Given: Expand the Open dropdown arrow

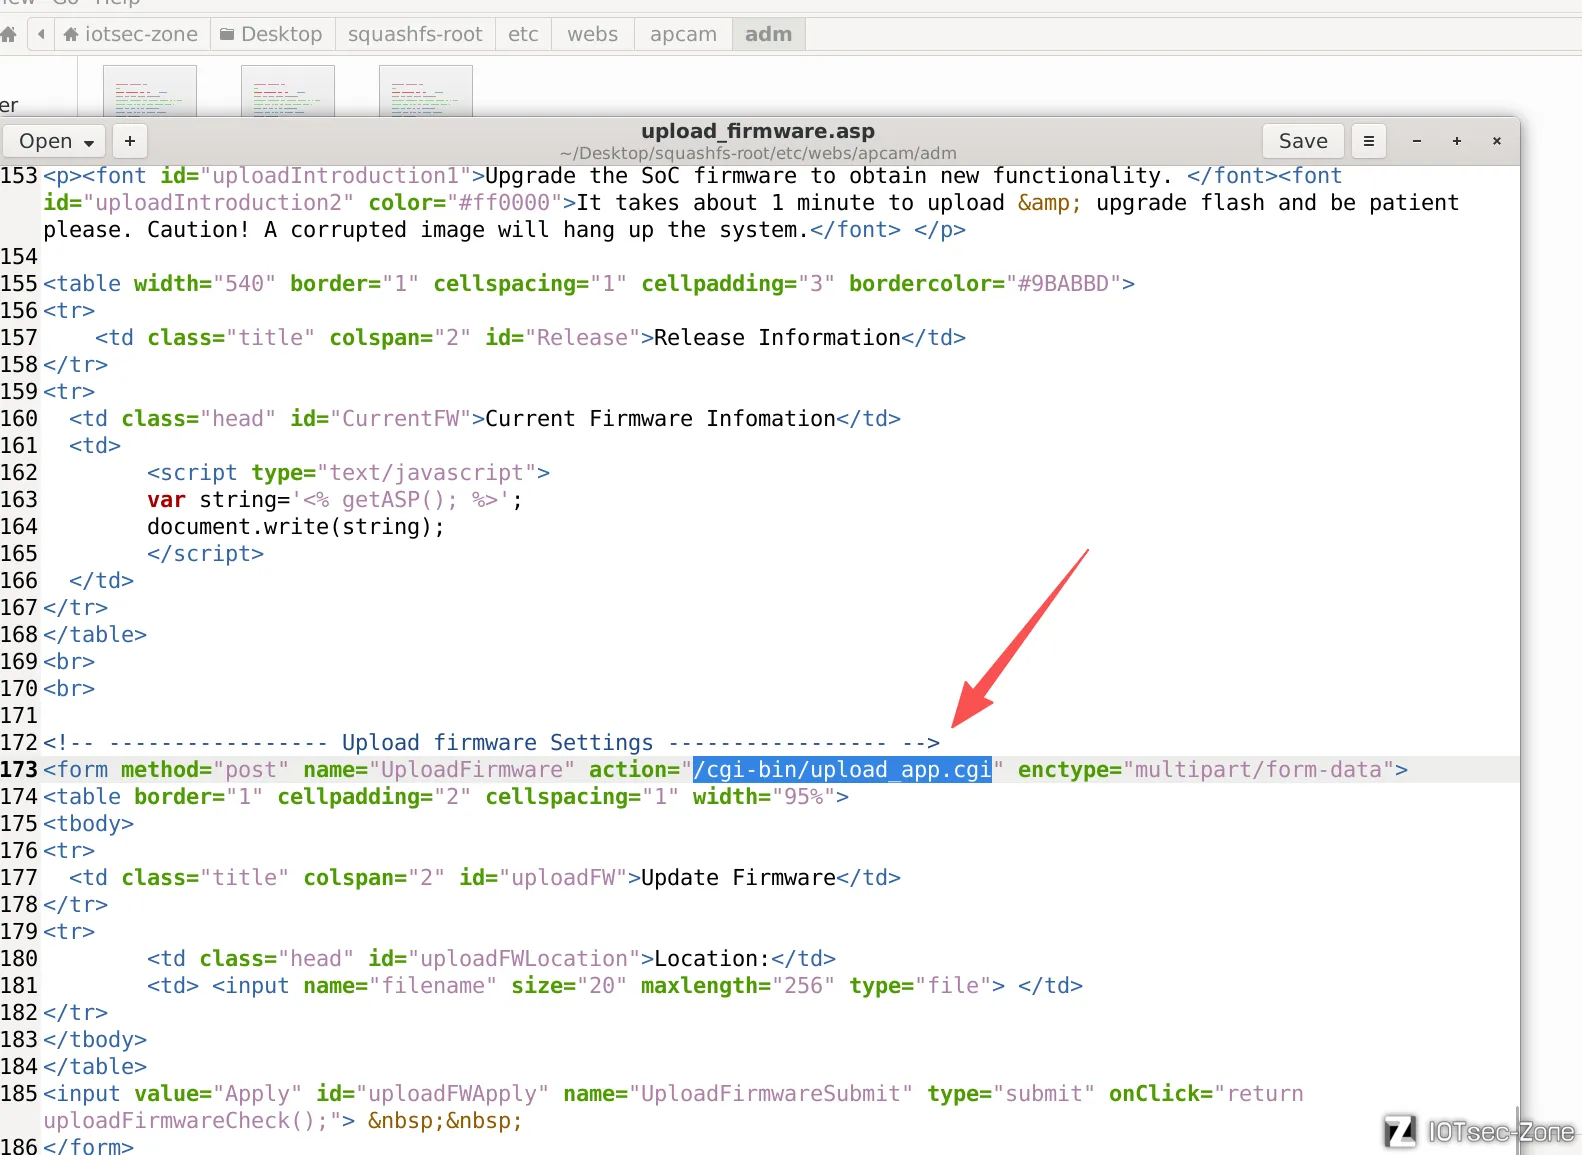Looking at the screenshot, I should 89,142.
